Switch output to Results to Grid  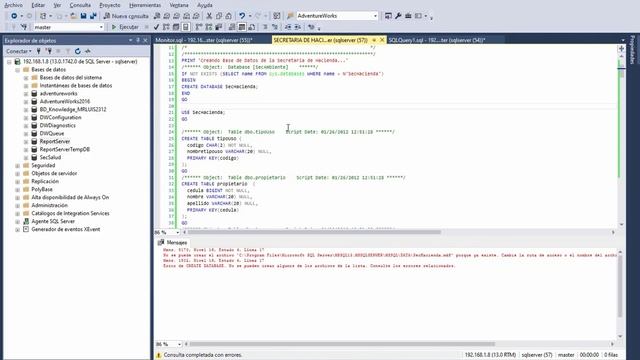(x=242, y=27)
